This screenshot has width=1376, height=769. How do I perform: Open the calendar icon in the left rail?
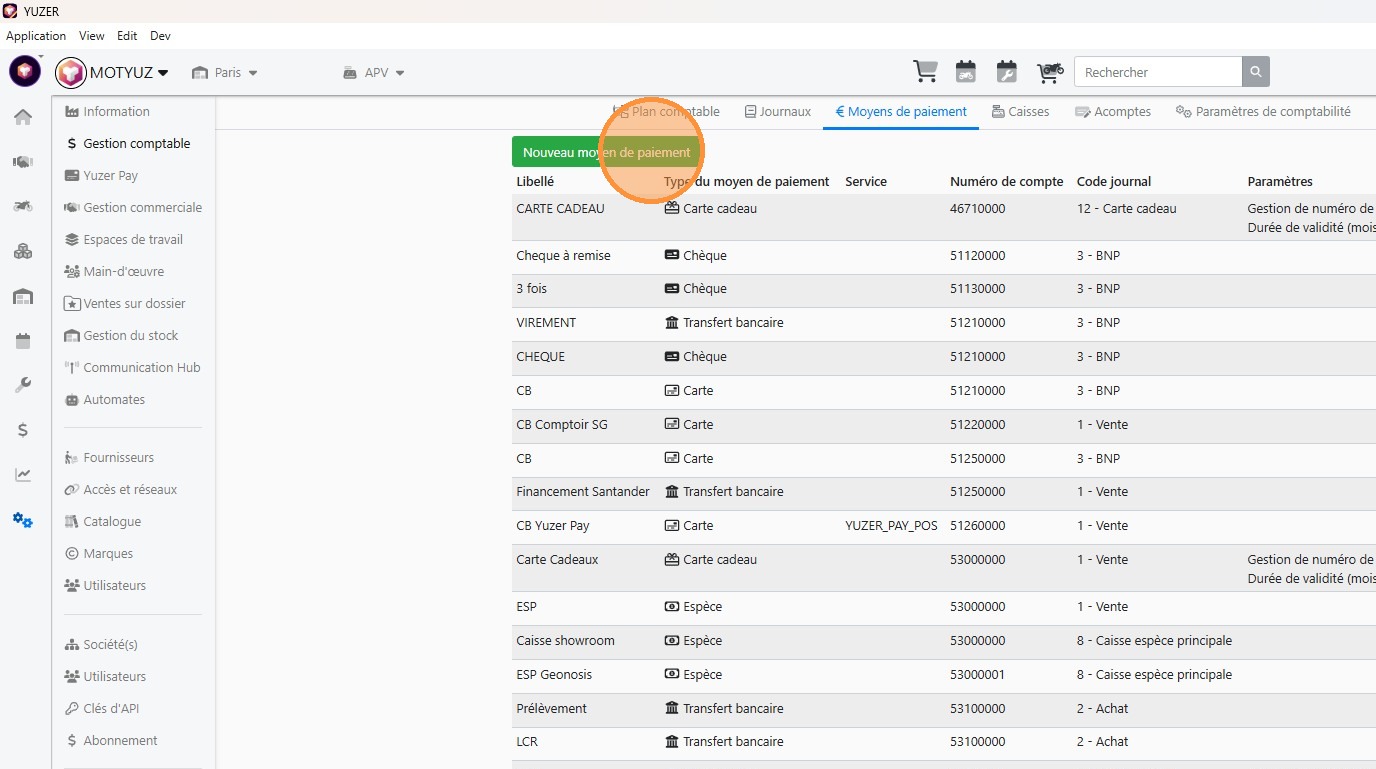point(23,341)
